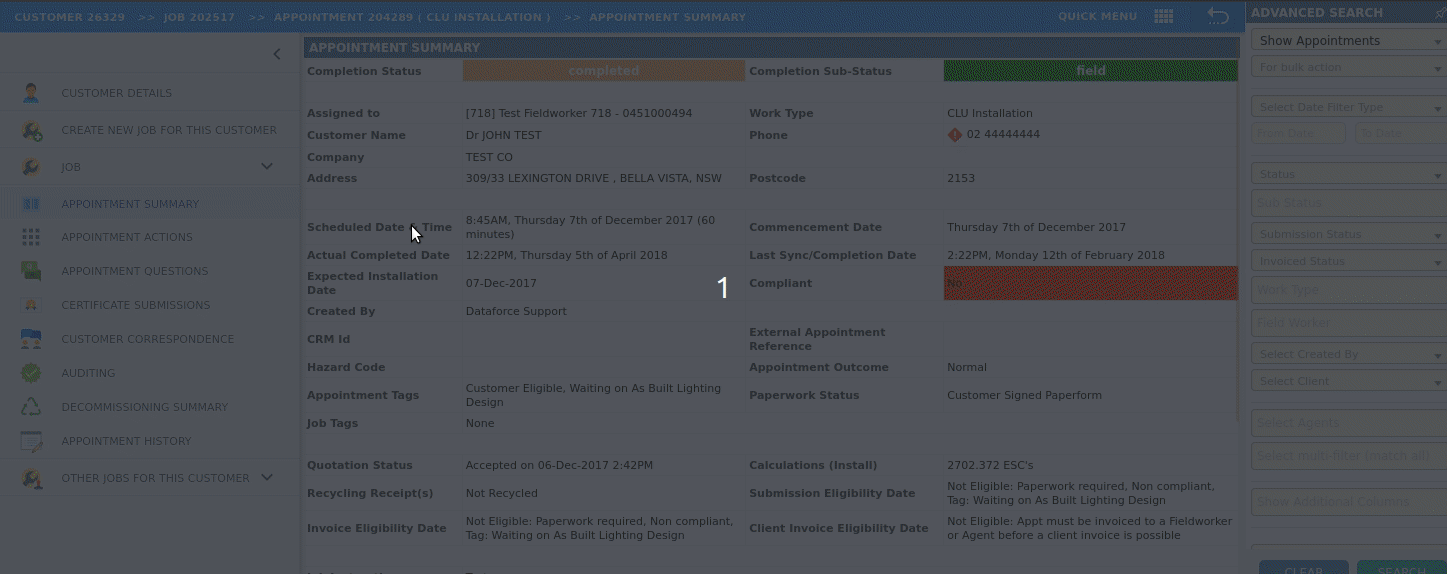Click the Appointment Questions icon

coord(31,271)
